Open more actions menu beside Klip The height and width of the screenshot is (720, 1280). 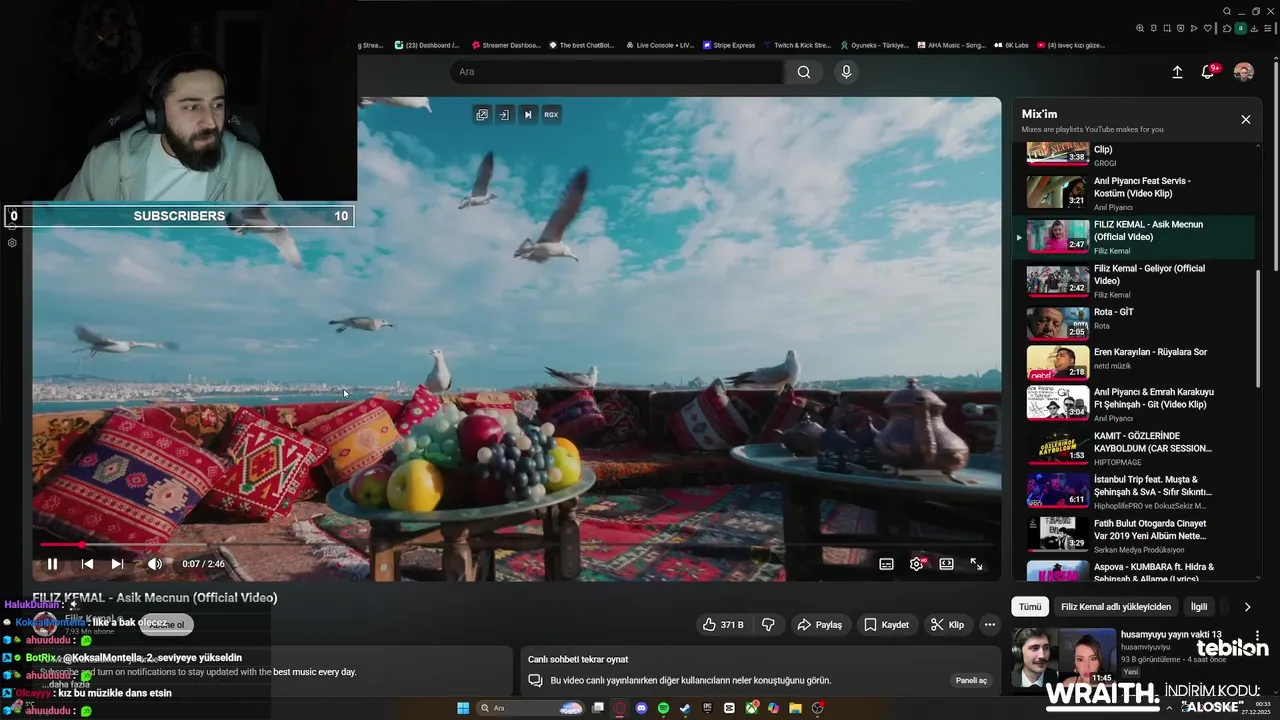pos(990,624)
